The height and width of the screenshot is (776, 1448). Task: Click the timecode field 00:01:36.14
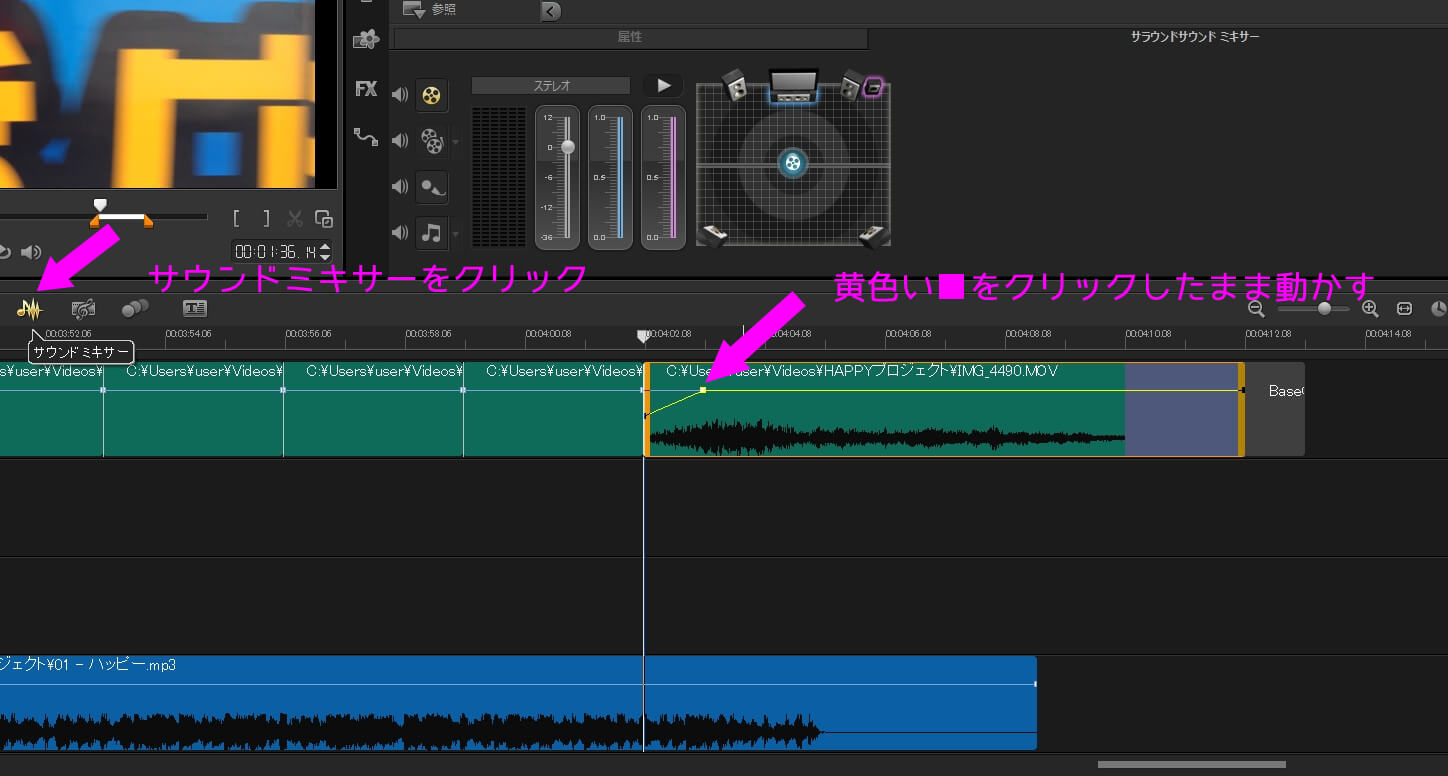pos(275,252)
